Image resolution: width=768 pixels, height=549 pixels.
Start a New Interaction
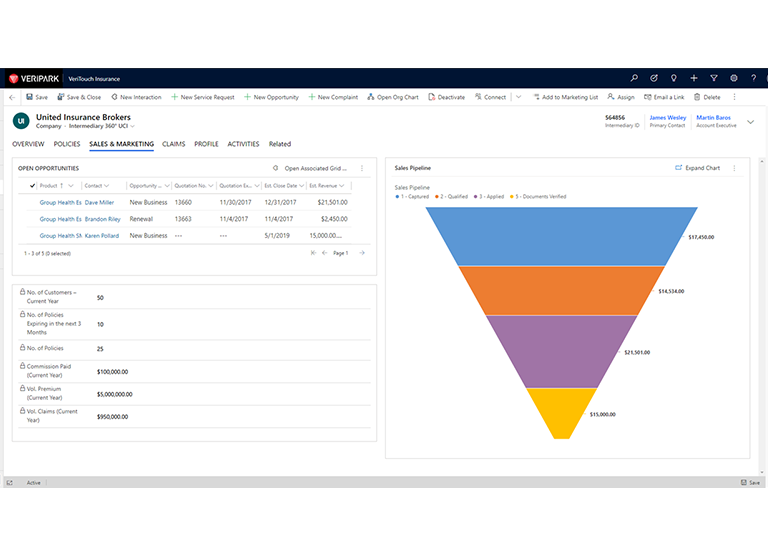136,97
